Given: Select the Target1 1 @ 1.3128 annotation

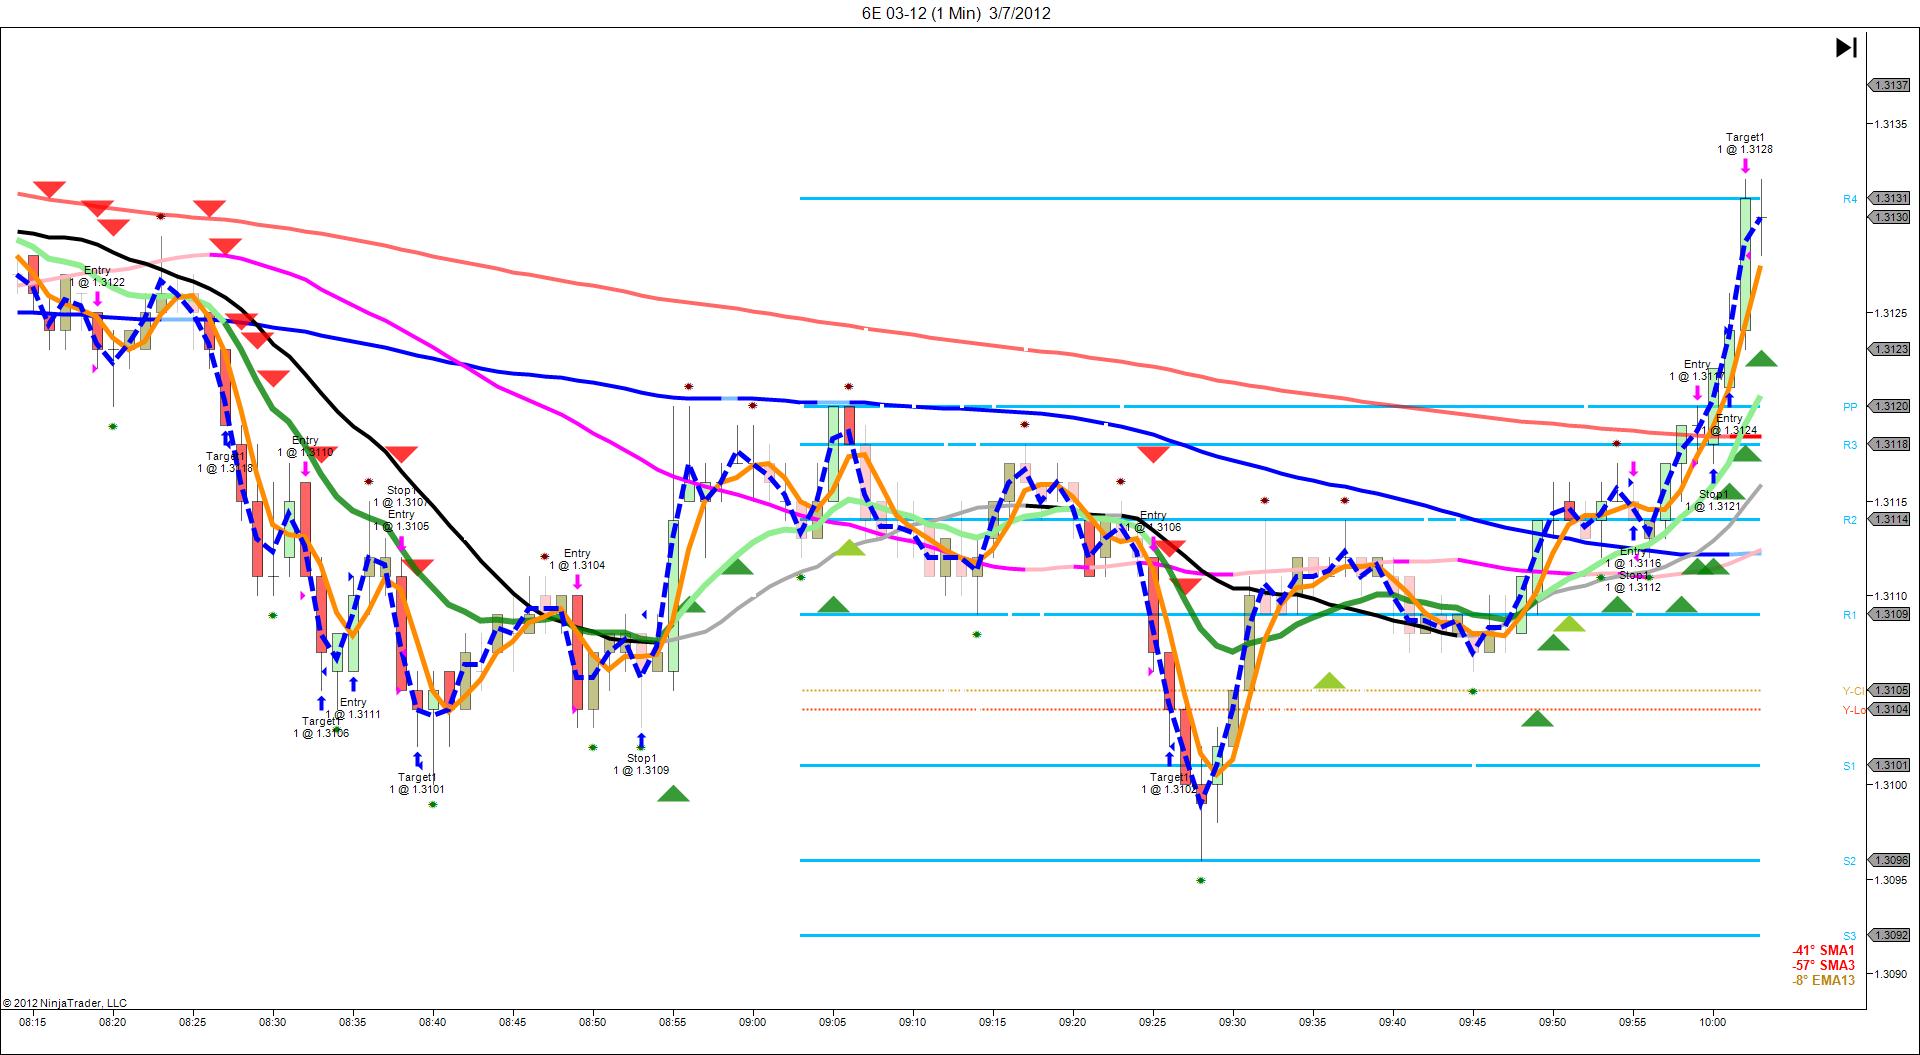Looking at the screenshot, I should click(1745, 143).
